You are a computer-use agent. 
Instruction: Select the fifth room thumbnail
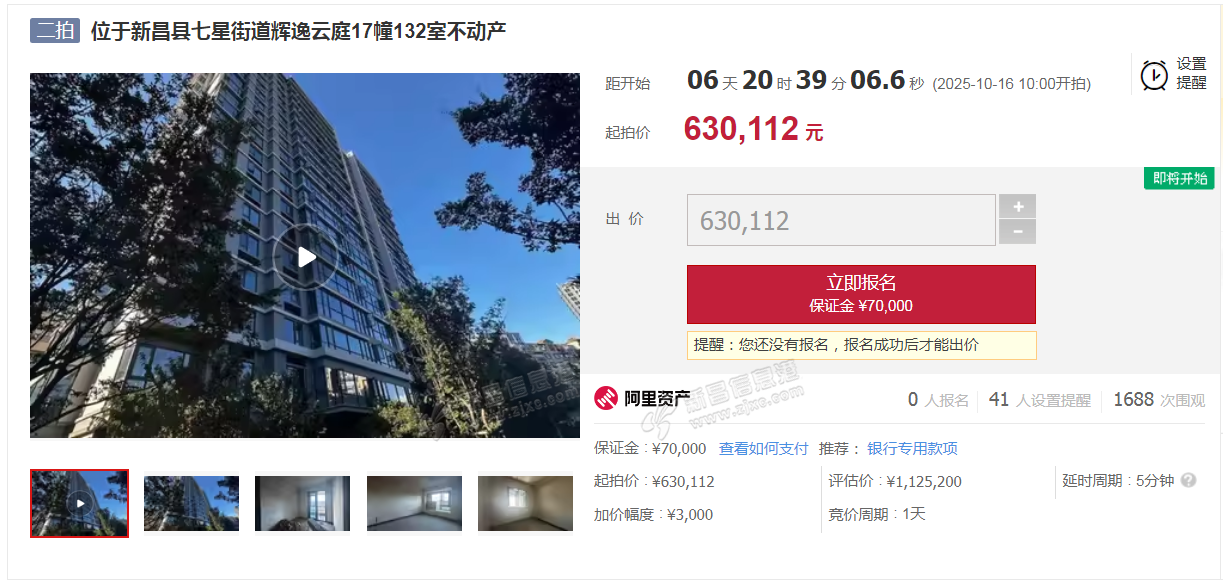(x=525, y=503)
